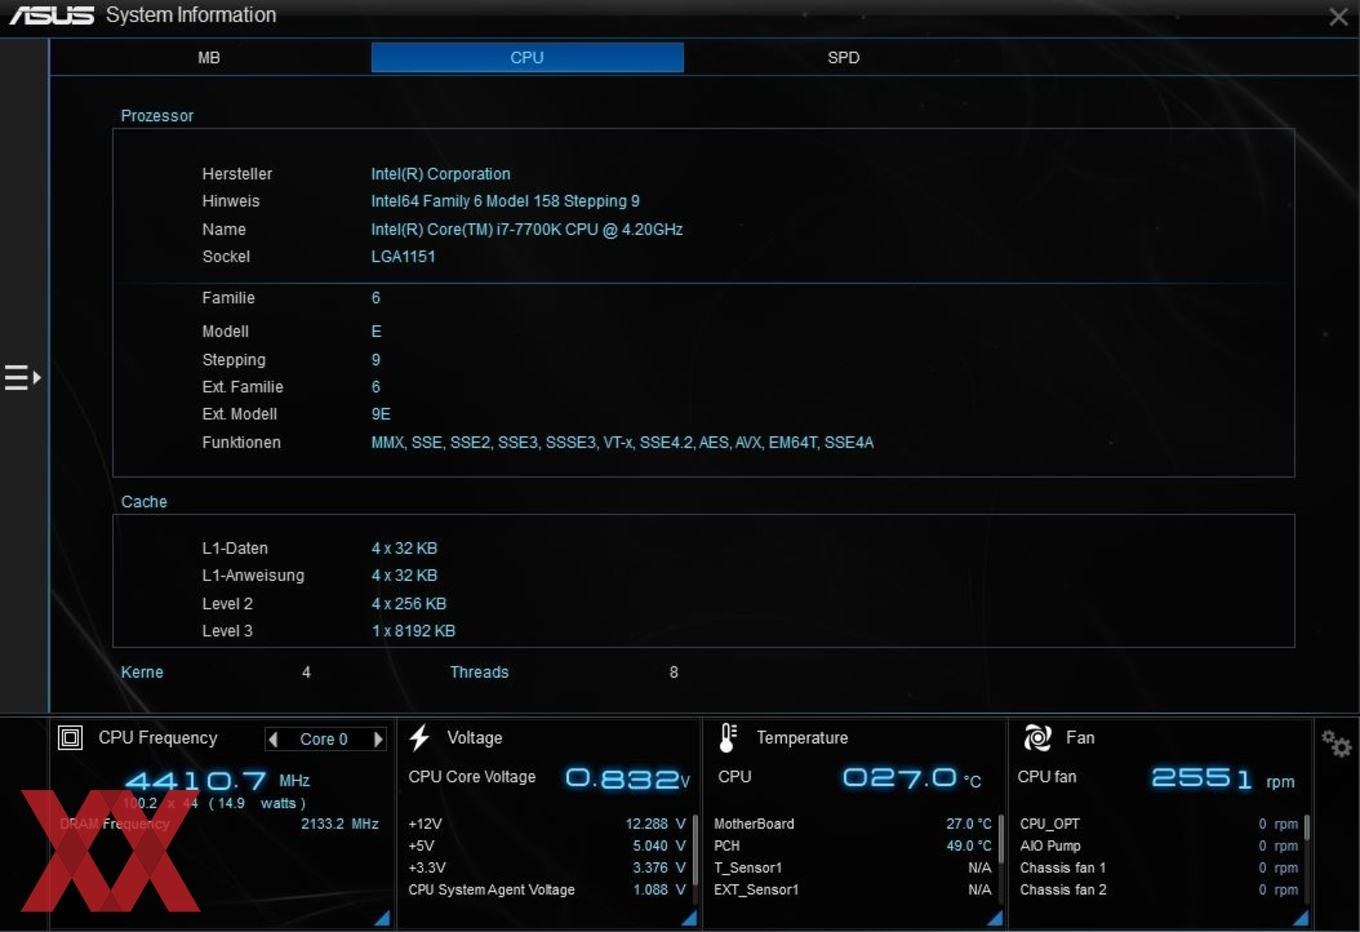Click the Voltage panel scrollbar
The width and height of the screenshot is (1360, 932).
tap(695, 850)
